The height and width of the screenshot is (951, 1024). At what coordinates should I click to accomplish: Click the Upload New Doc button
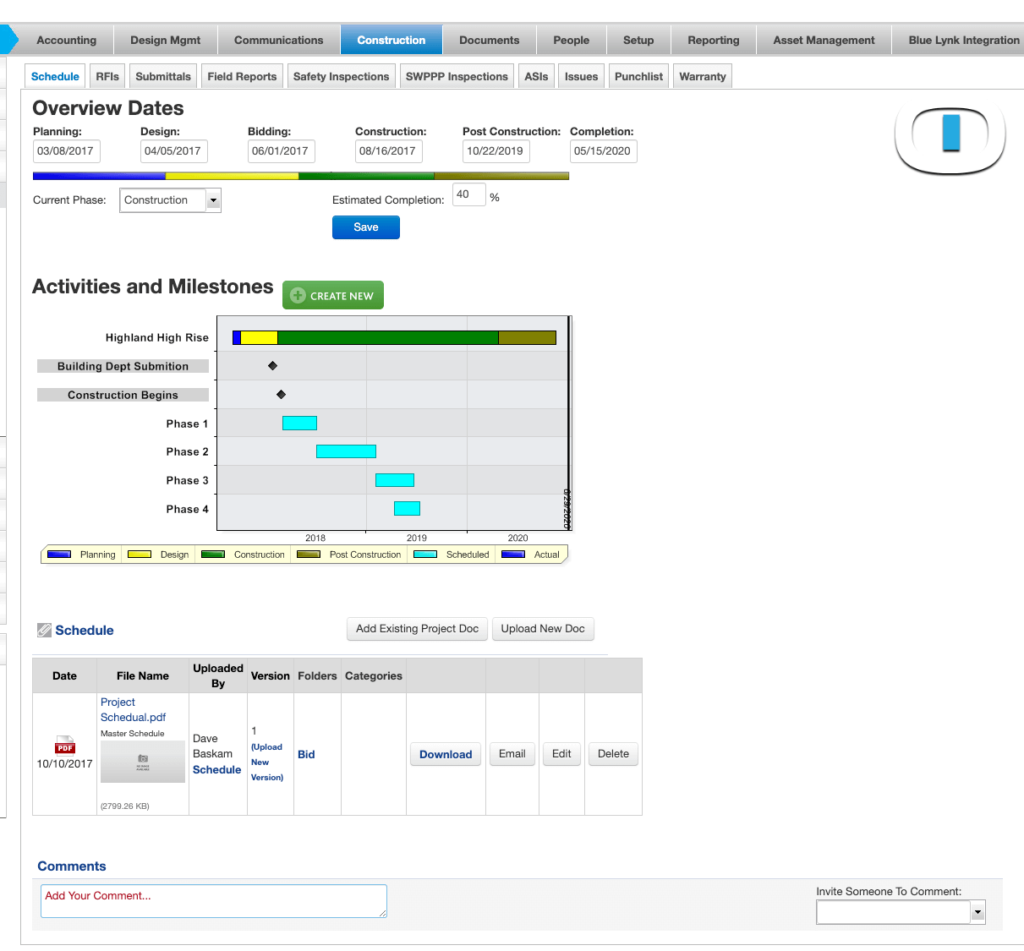[x=543, y=628]
